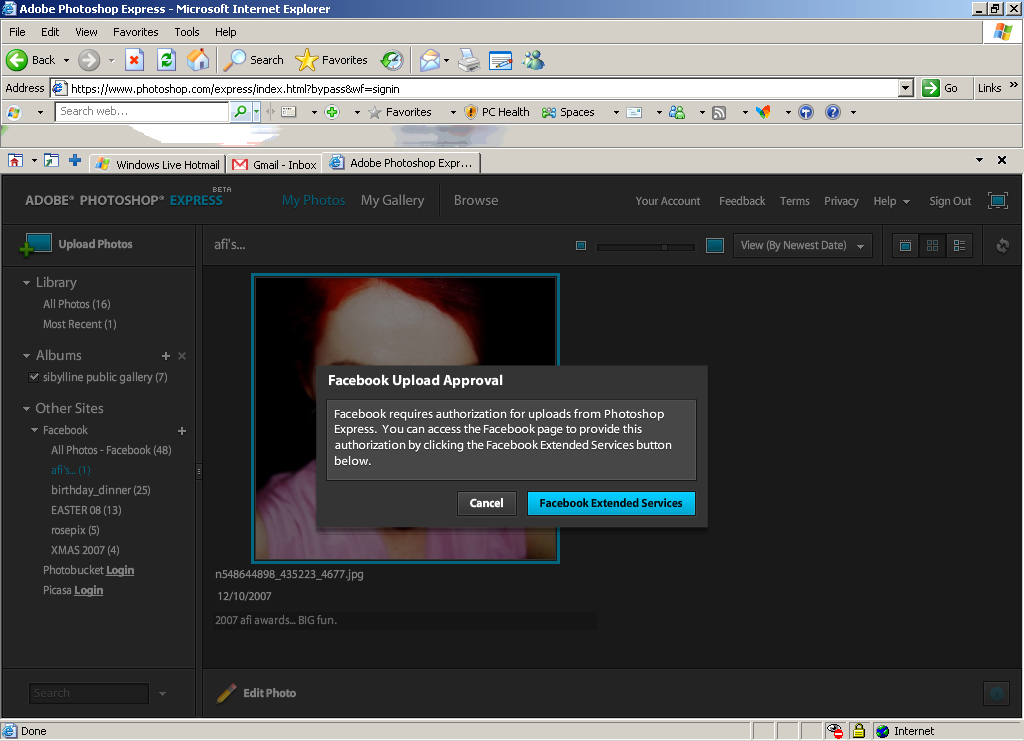The image size is (1024, 741).
Task: Switch to single photo view mode
Action: (x=905, y=245)
